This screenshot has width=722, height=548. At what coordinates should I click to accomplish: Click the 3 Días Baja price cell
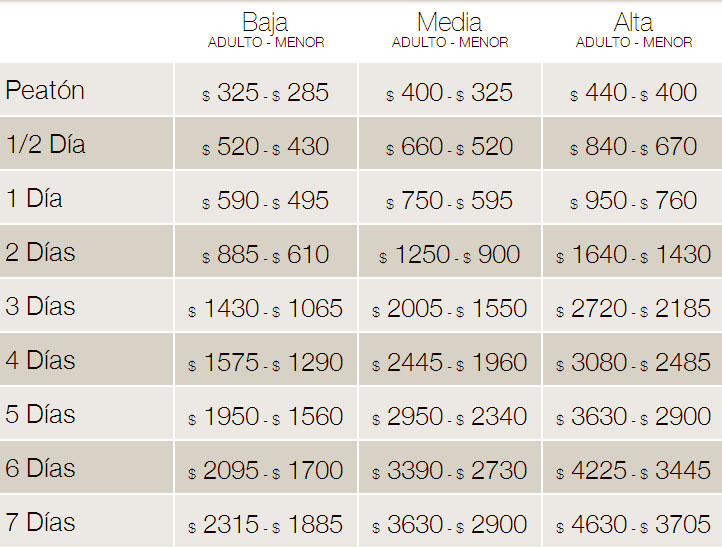(x=266, y=309)
